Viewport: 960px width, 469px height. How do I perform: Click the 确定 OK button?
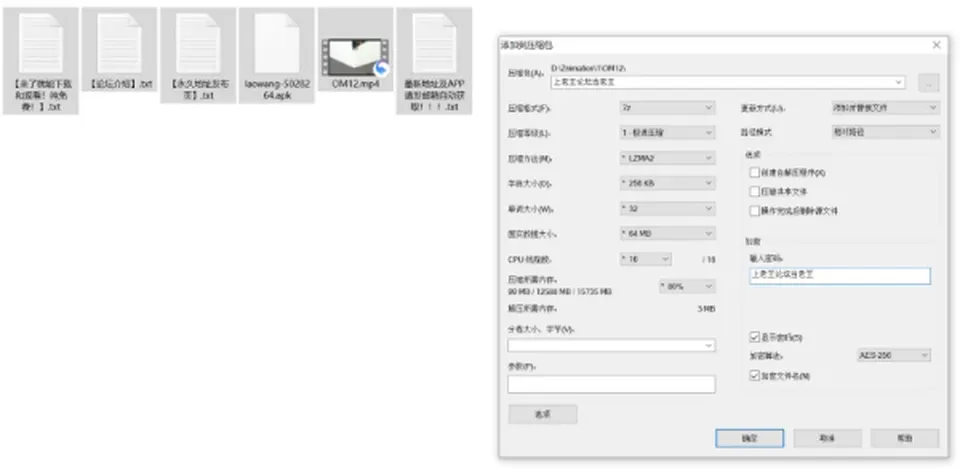coord(749,438)
